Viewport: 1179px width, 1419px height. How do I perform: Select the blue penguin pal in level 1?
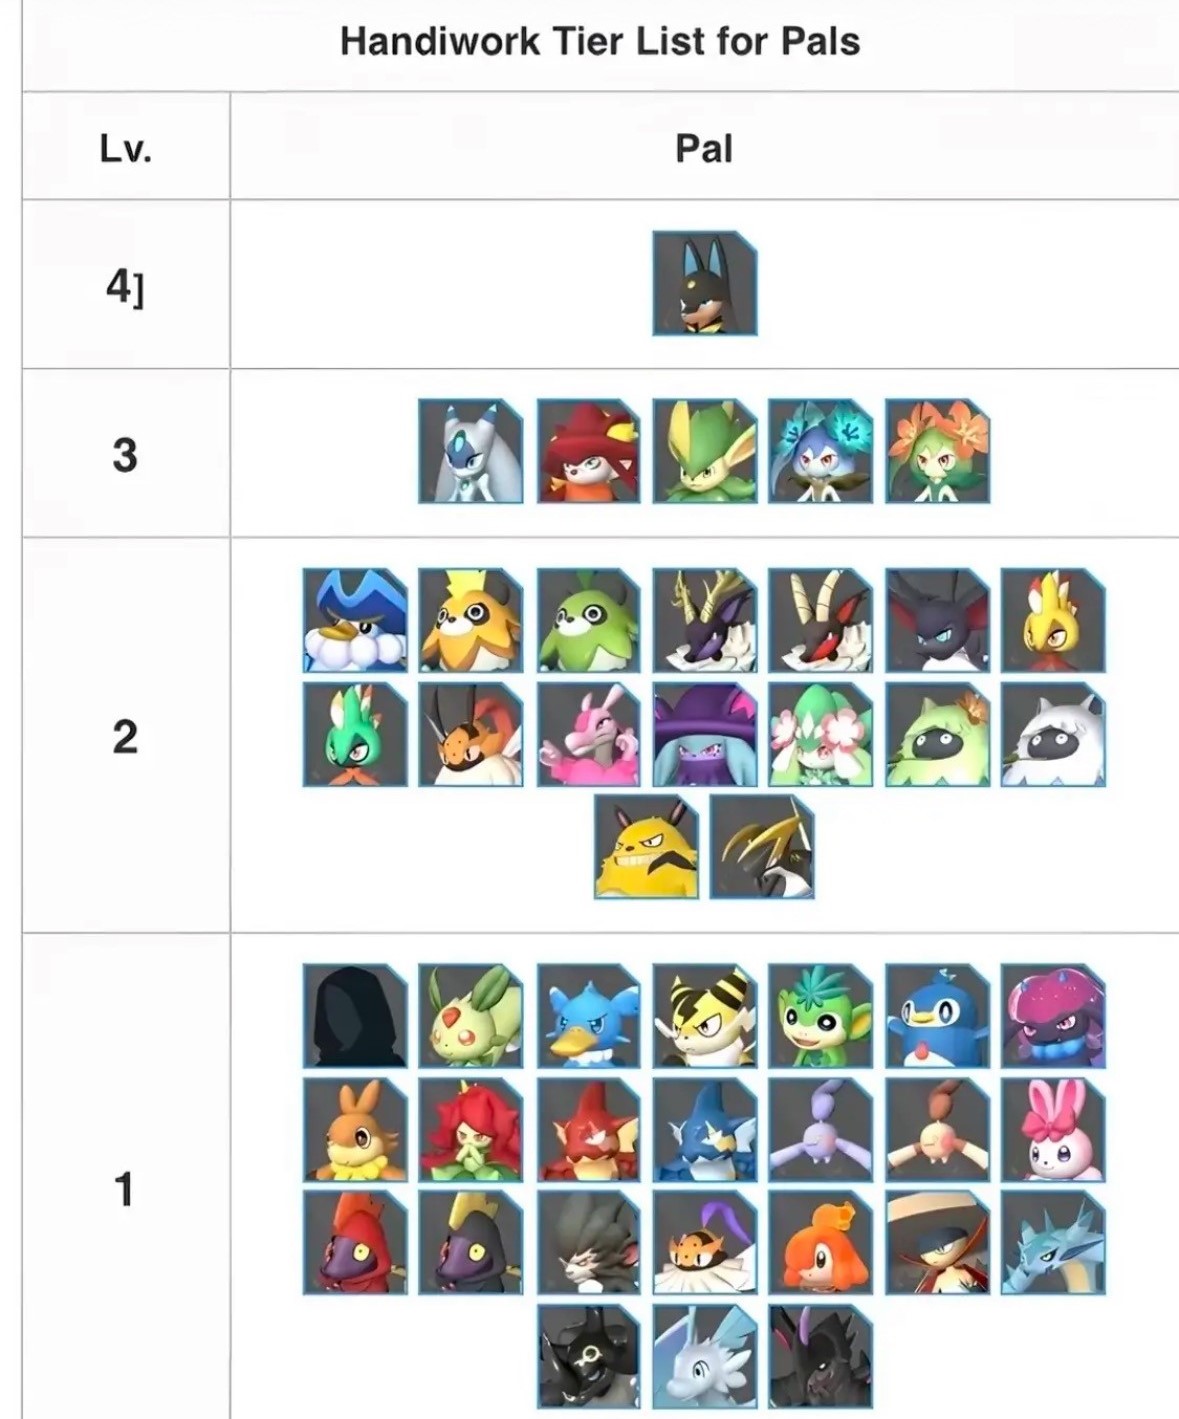[x=937, y=1016]
